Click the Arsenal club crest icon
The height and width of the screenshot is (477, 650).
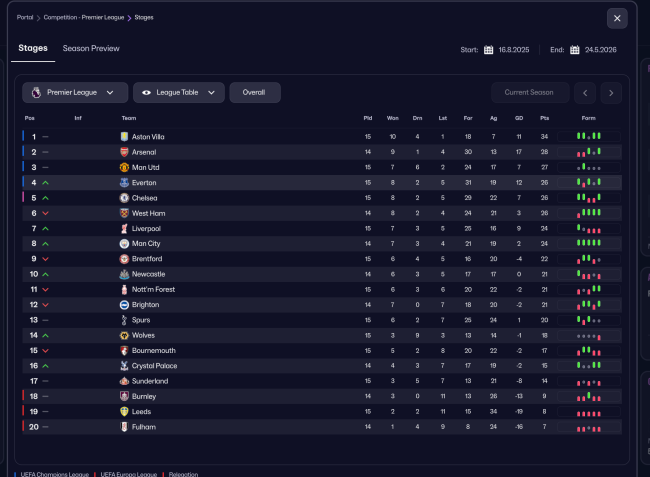[x=124, y=152]
